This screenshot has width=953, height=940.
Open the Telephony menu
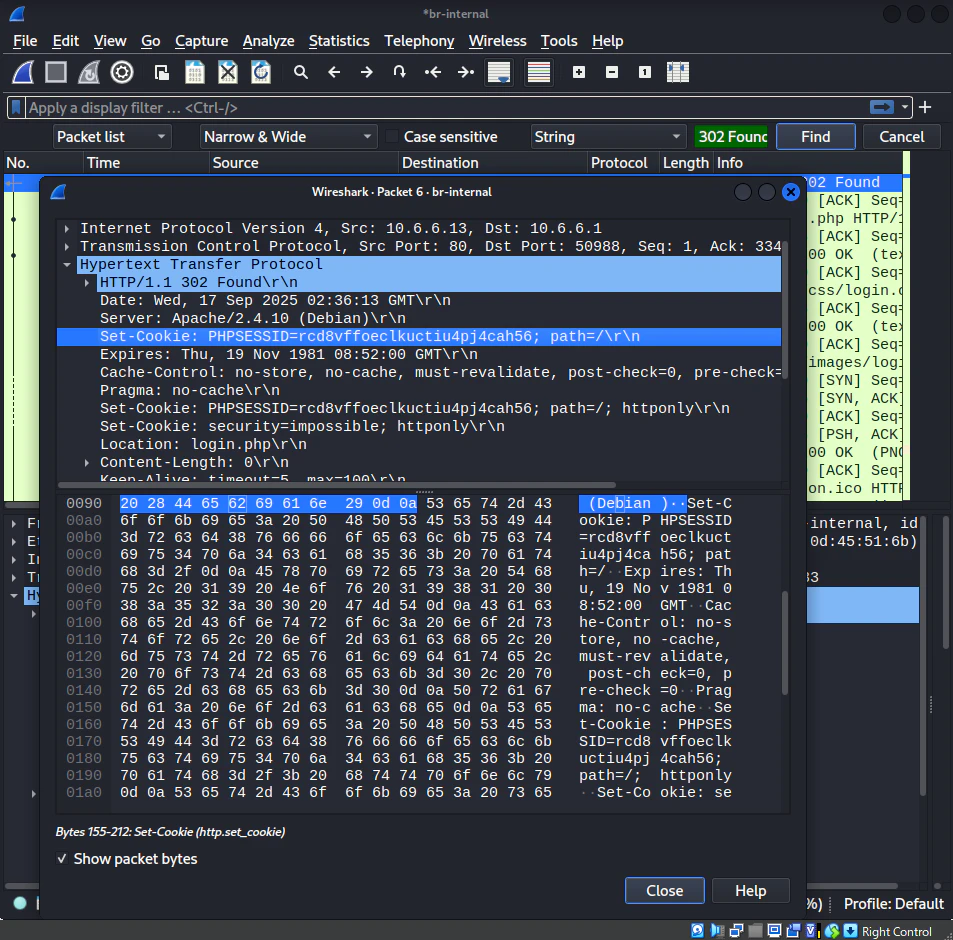pos(419,41)
